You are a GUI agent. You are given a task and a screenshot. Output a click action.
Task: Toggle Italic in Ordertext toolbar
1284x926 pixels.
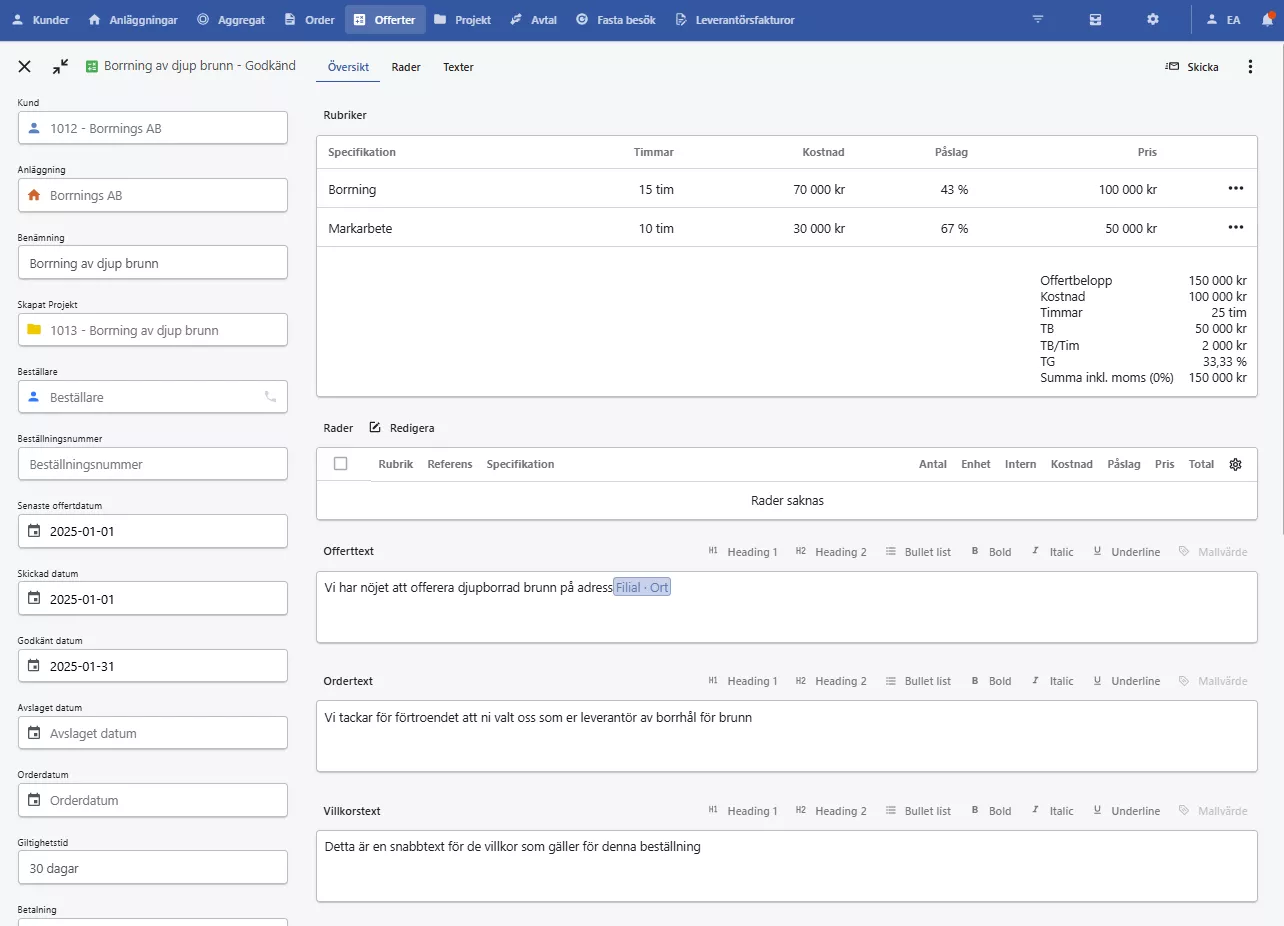(1051, 681)
